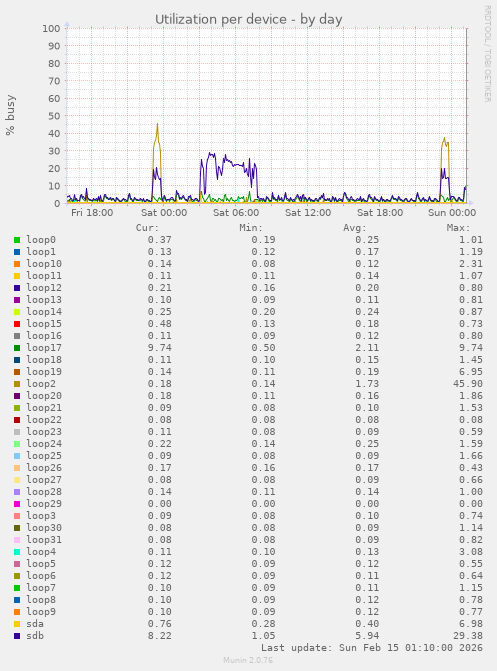
Task: Click loop4's max value 3.08
Action: pyautogui.click(x=471, y=552)
